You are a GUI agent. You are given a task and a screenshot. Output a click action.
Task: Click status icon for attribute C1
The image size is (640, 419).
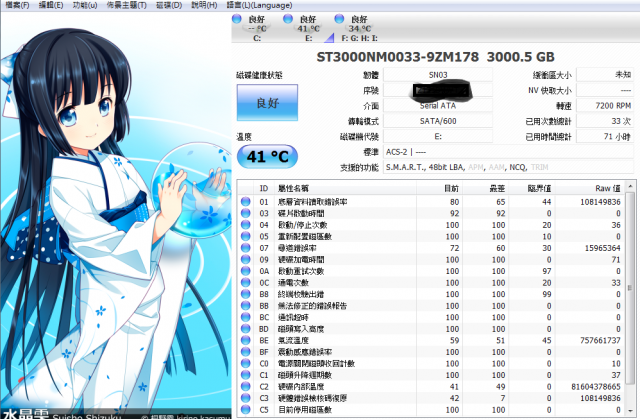coord(245,375)
